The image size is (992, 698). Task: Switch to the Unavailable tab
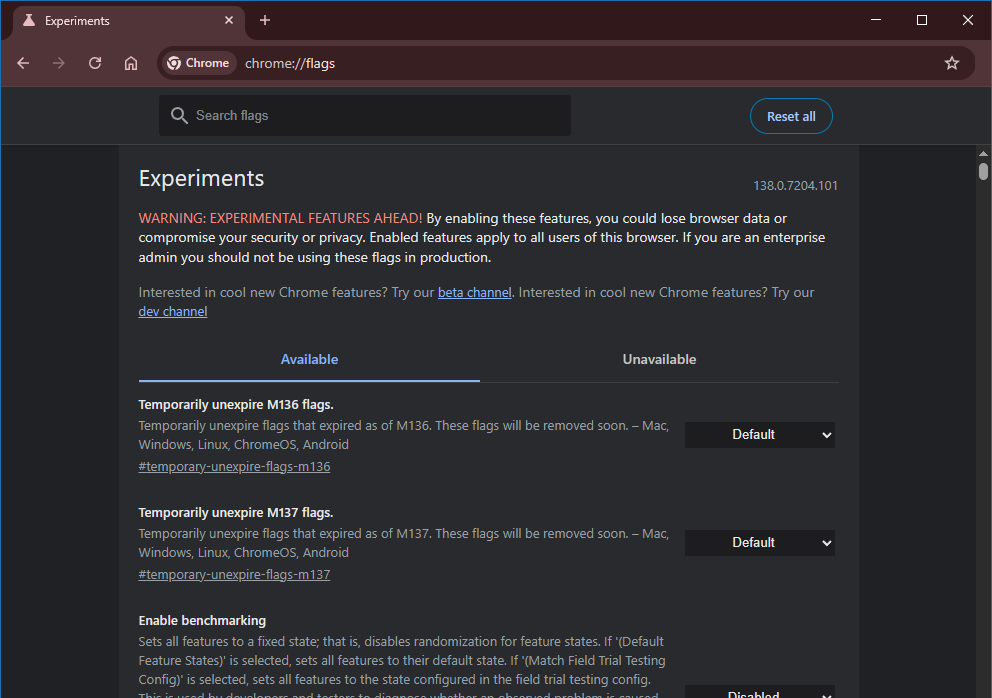659,359
